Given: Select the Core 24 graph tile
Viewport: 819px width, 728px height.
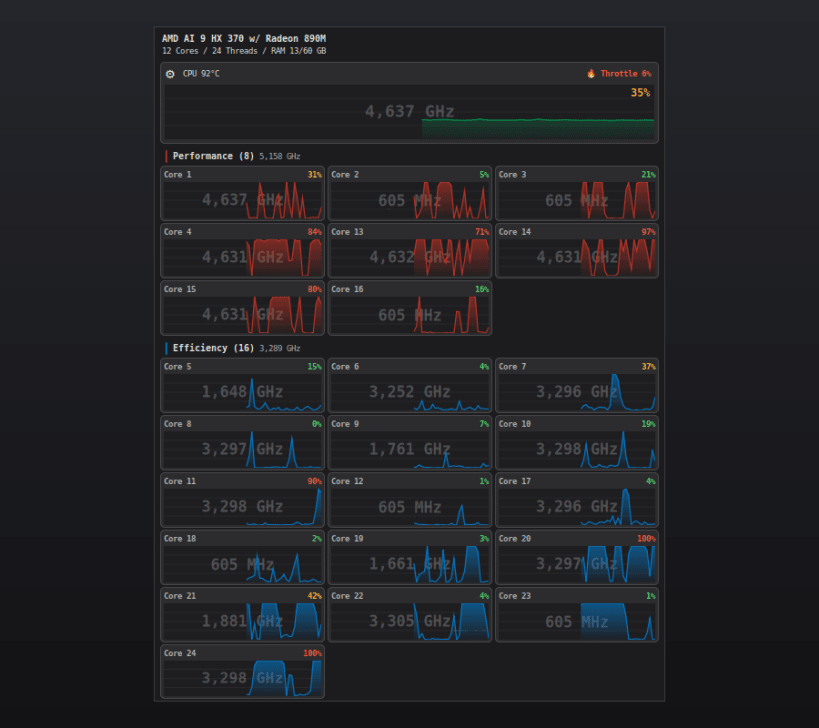Looking at the screenshot, I should [x=242, y=672].
